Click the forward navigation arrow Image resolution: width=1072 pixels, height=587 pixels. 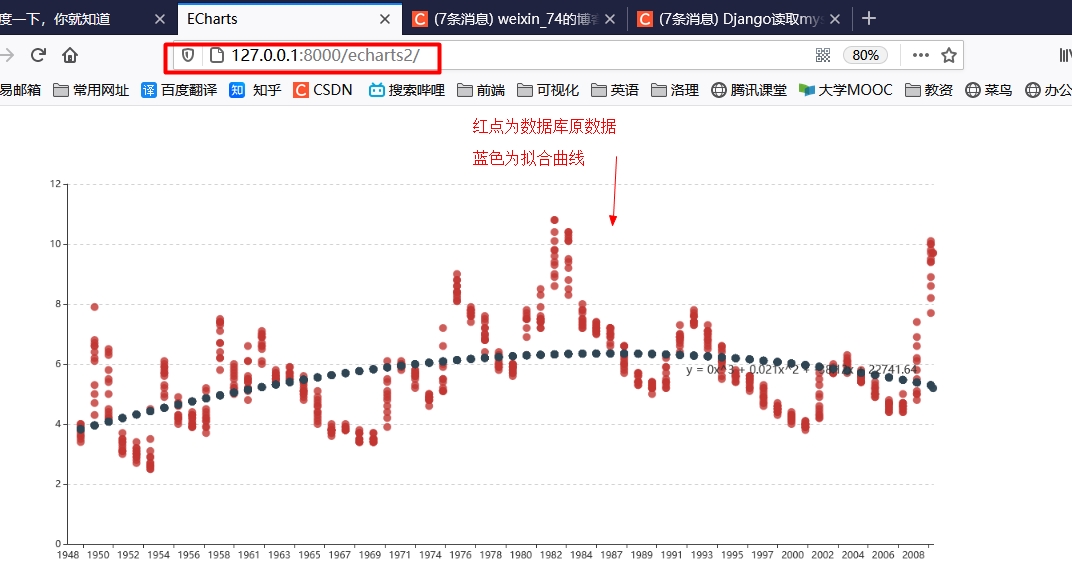7,55
